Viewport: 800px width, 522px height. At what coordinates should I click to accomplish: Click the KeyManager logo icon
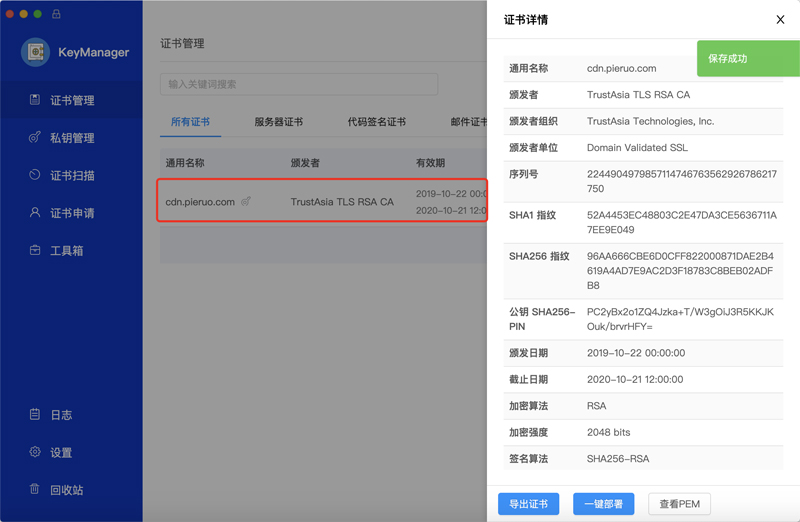[36, 52]
